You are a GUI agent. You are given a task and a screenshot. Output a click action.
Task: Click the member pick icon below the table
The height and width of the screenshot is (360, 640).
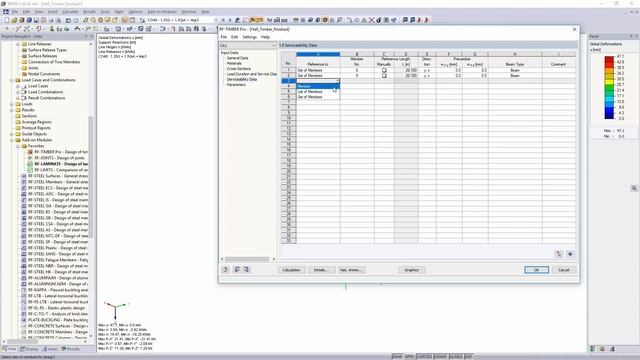(559, 254)
